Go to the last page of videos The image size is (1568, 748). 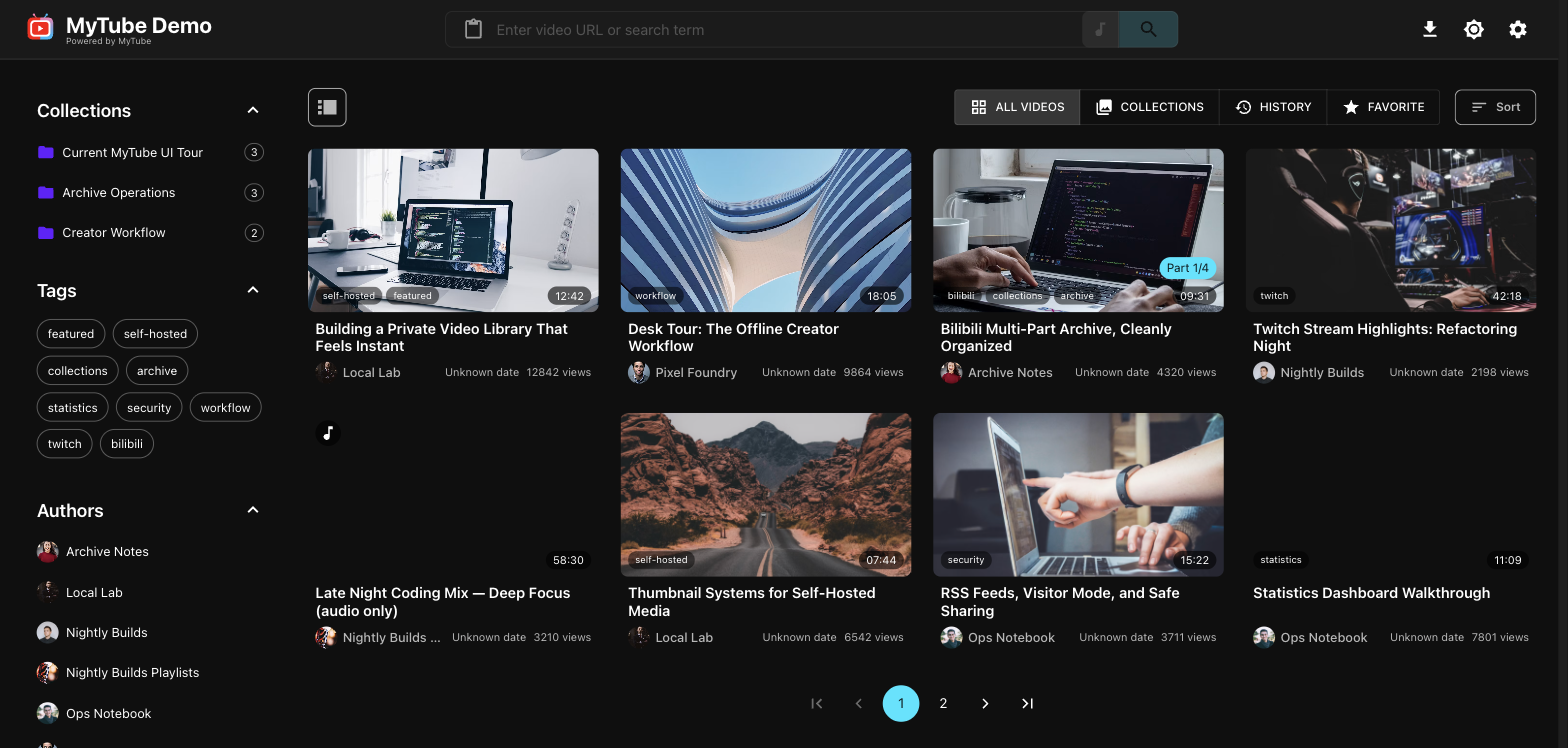(1027, 704)
